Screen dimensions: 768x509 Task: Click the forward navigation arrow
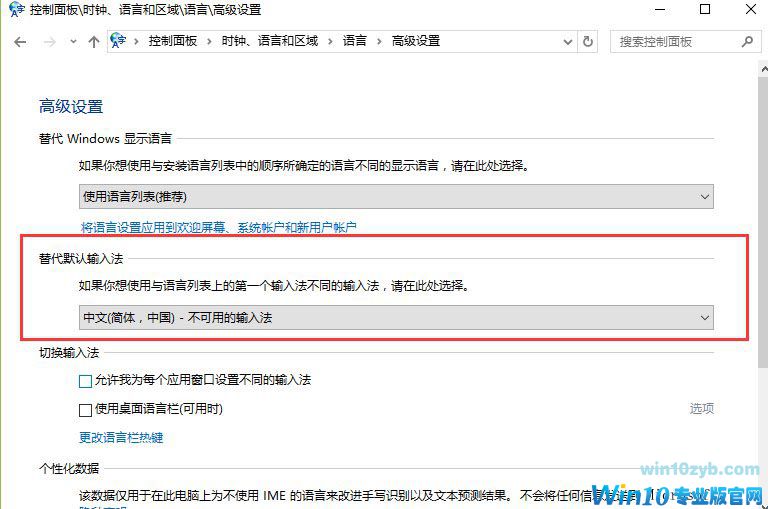click(49, 42)
